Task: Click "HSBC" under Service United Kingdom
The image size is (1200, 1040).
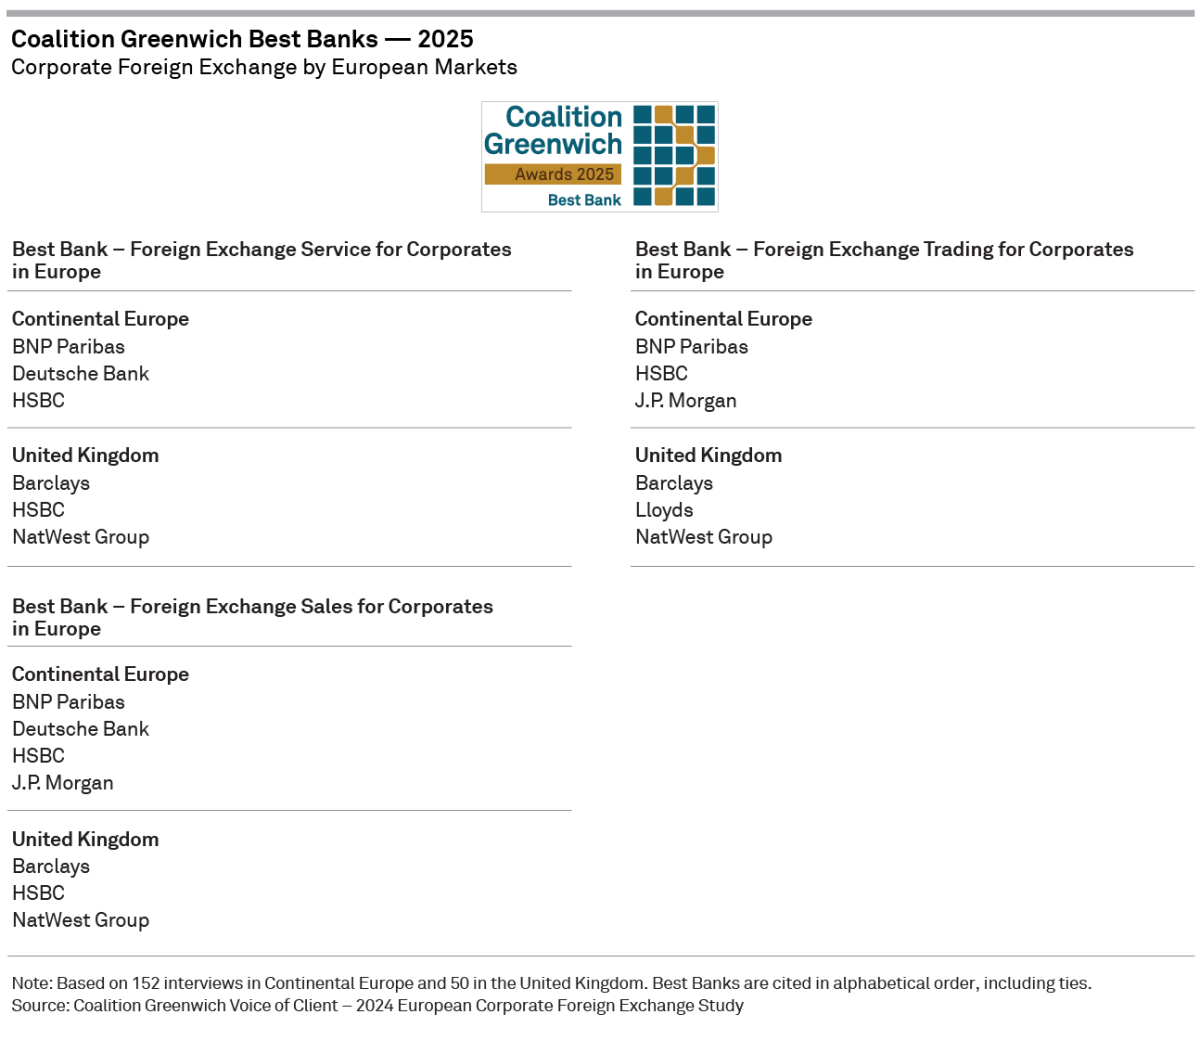Action: [38, 510]
